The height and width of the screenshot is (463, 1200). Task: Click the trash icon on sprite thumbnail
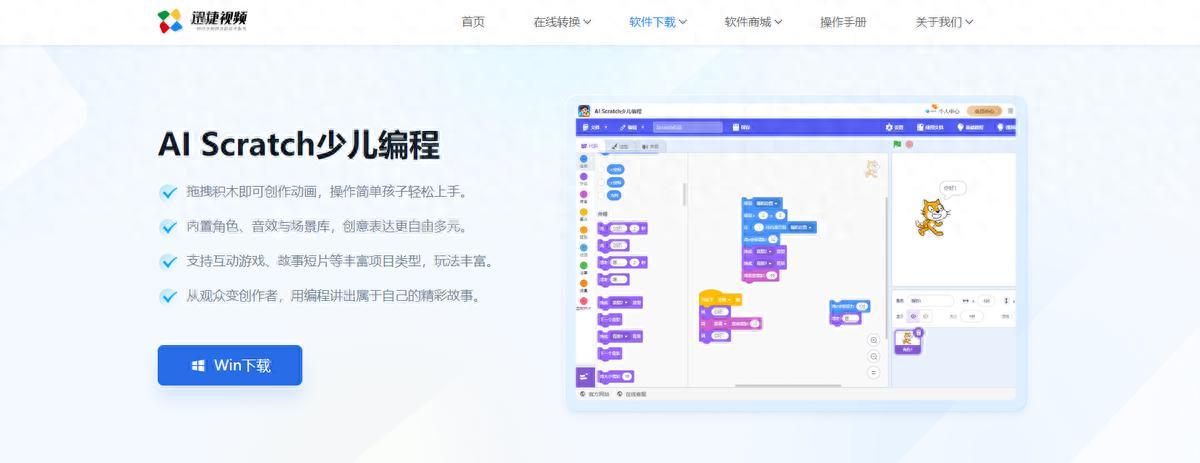pyautogui.click(x=918, y=332)
